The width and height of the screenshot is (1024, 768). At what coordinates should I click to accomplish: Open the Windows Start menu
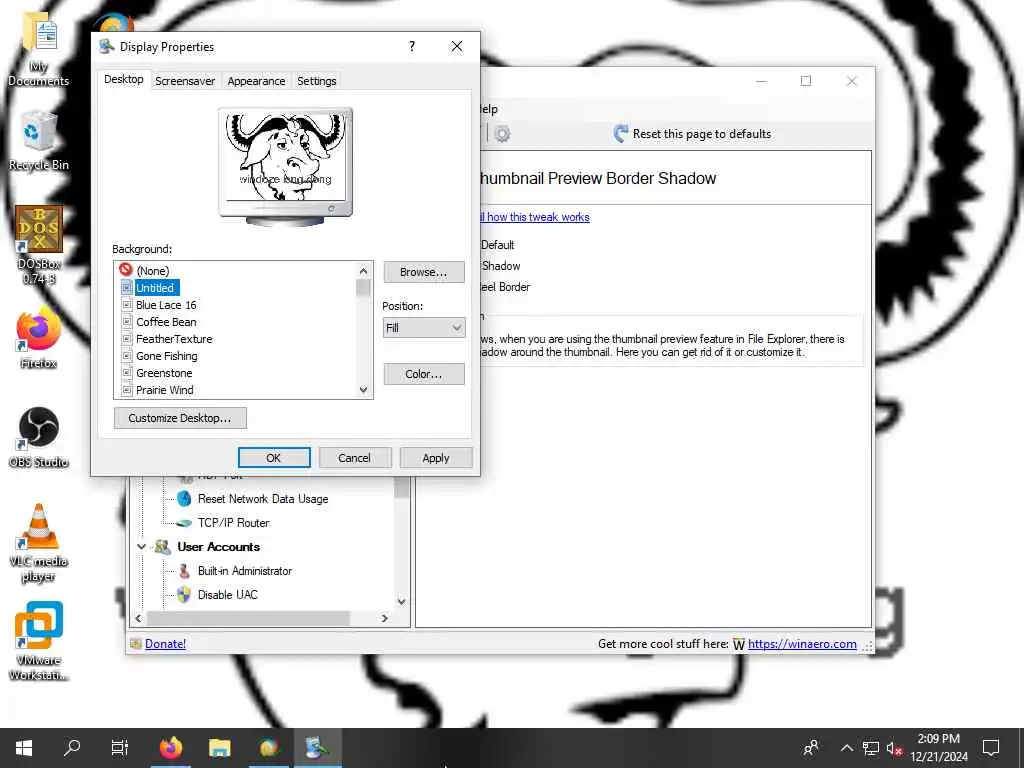coord(24,748)
